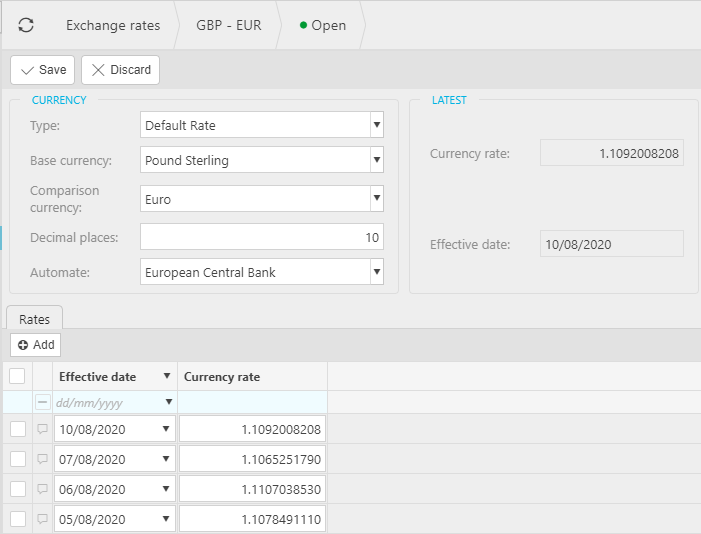This screenshot has width=701, height=534.
Task: Tick the select-all checkbox in grid header
Action: click(x=17, y=376)
